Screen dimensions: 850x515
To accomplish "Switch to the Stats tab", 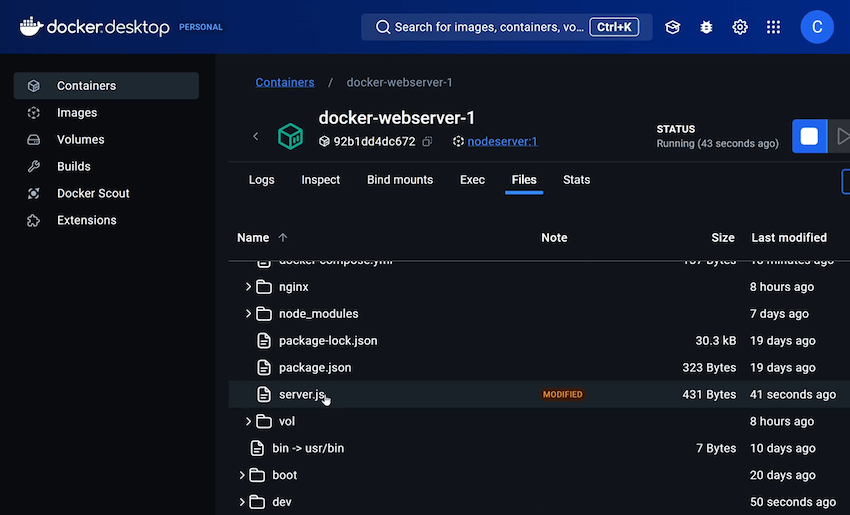I will click(576, 180).
